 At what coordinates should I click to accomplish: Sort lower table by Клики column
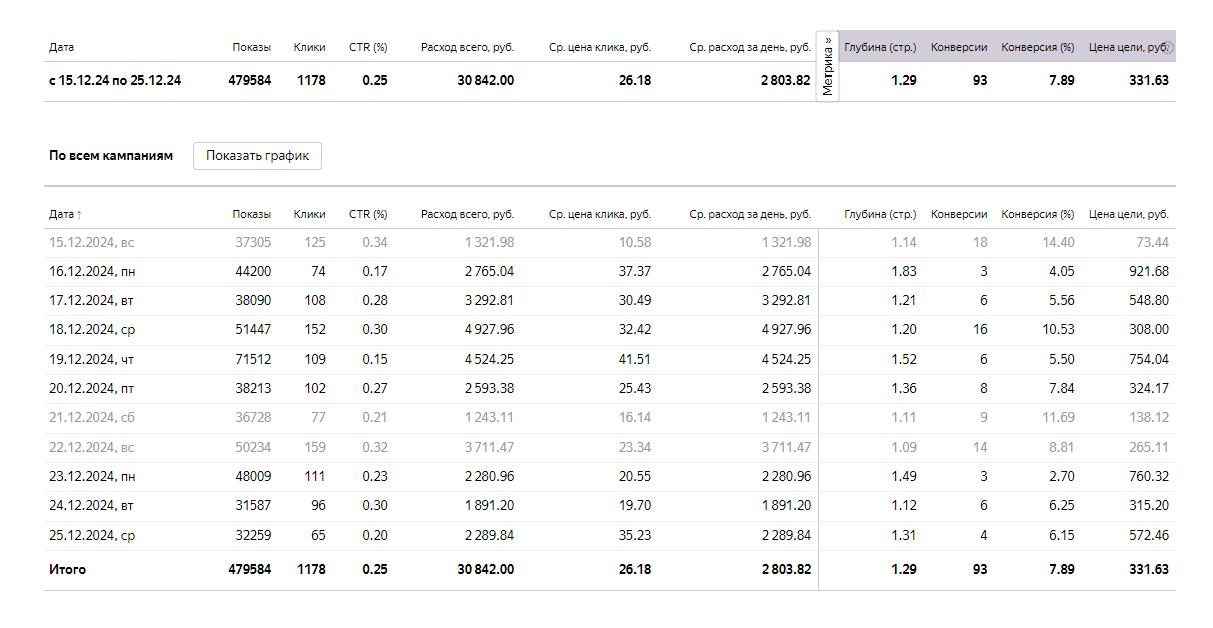click(x=309, y=214)
